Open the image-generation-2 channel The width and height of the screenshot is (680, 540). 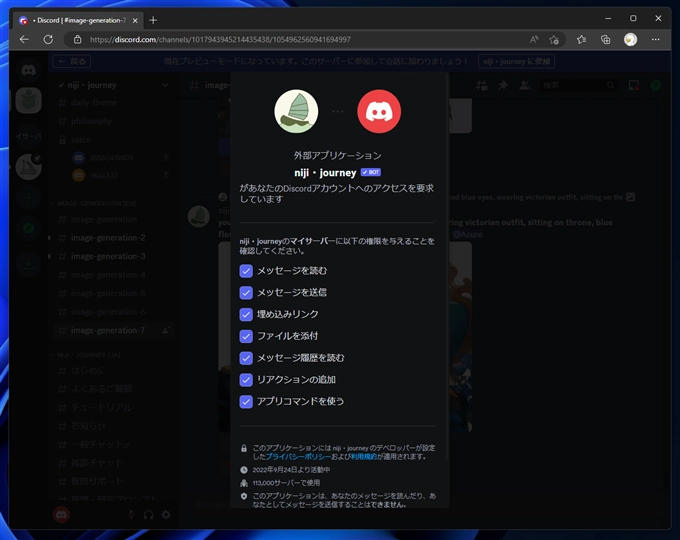click(113, 238)
